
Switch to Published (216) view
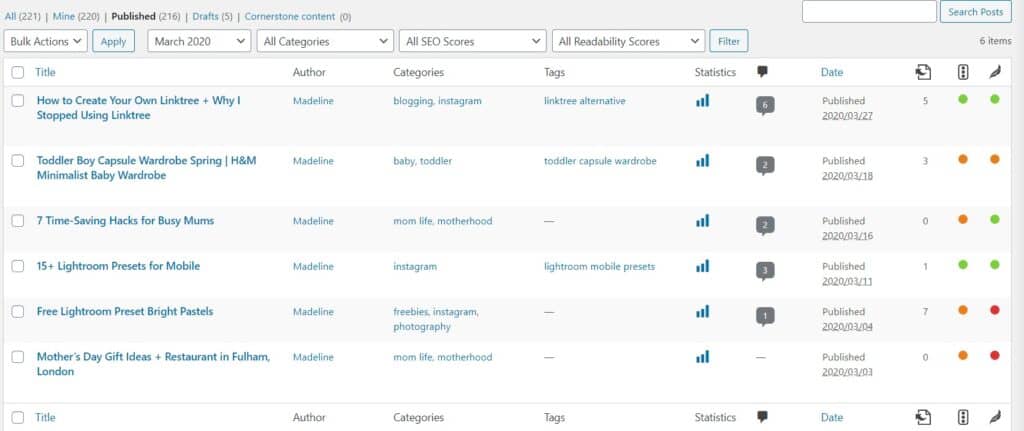[x=146, y=16]
